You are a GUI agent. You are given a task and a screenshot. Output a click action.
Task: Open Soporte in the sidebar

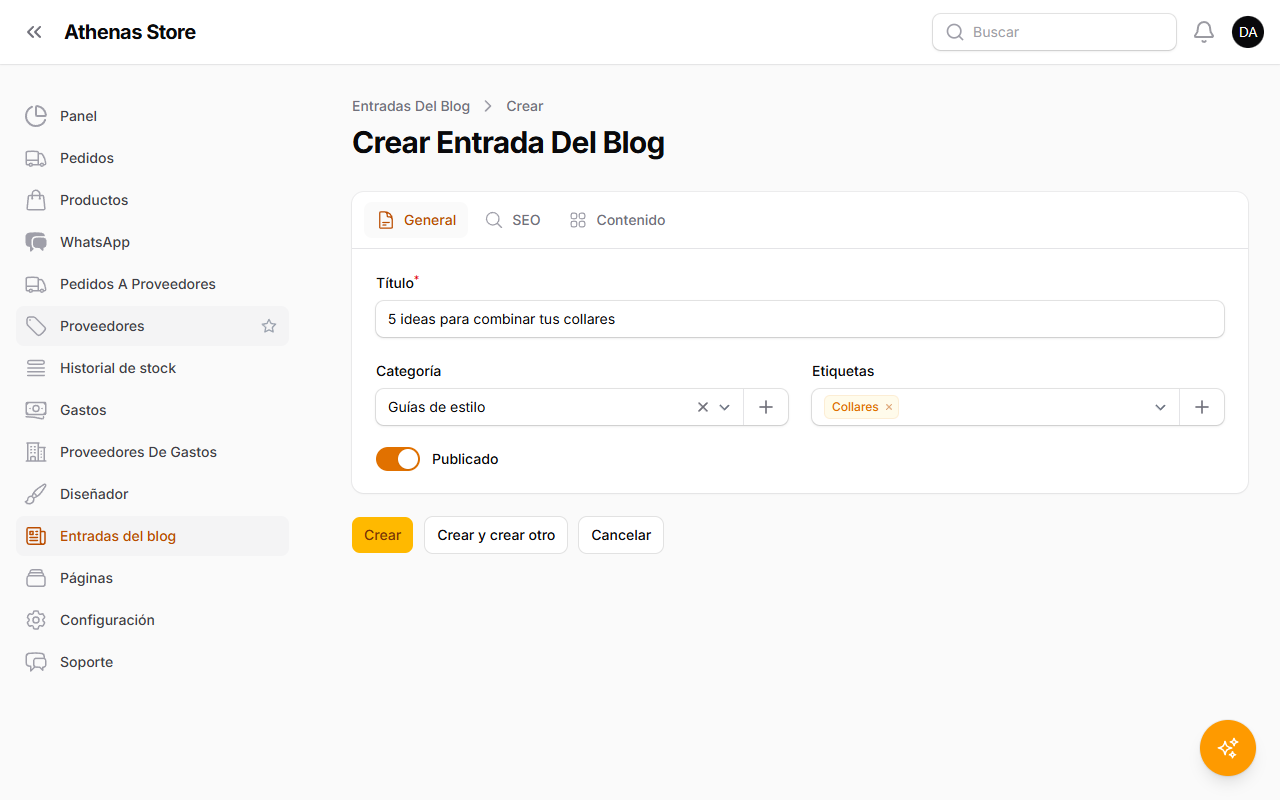(x=152, y=662)
